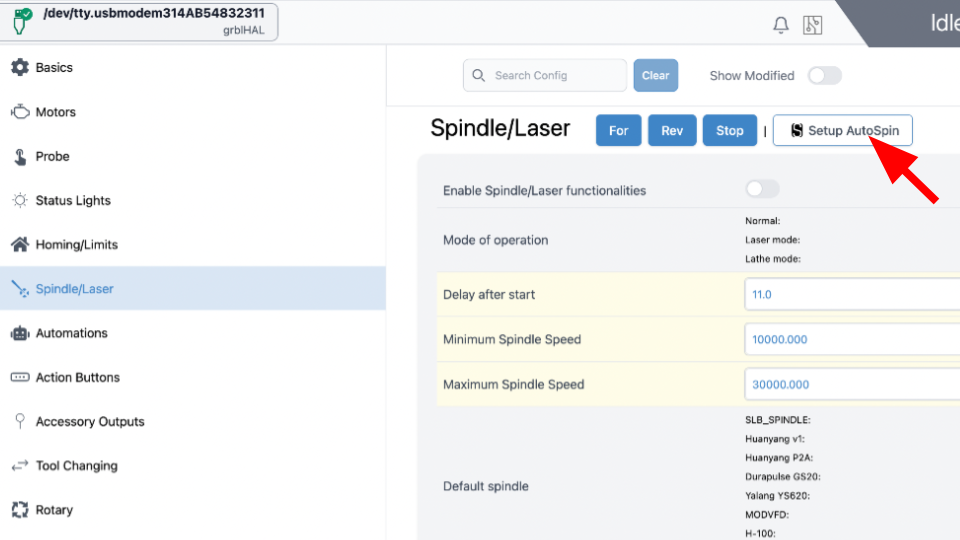This screenshot has width=960, height=540.
Task: Click the 'Durapulse GS20:' option label
Action: [x=782, y=477]
